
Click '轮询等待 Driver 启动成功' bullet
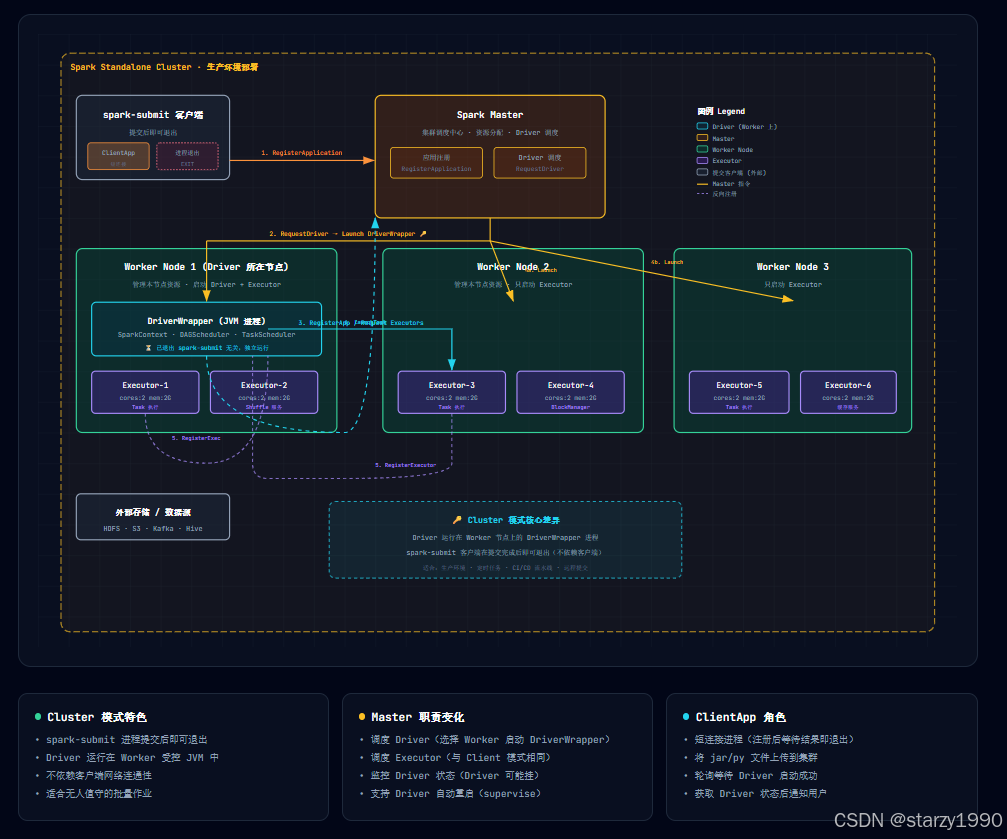click(x=756, y=776)
